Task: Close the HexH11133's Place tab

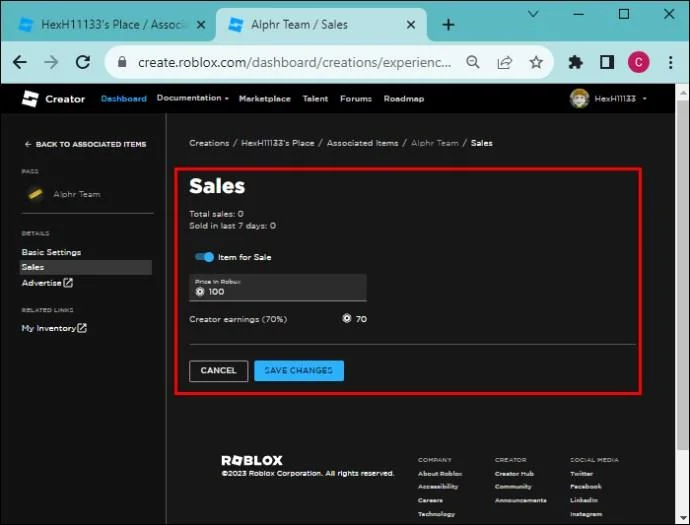Action: pyautogui.click(x=201, y=25)
